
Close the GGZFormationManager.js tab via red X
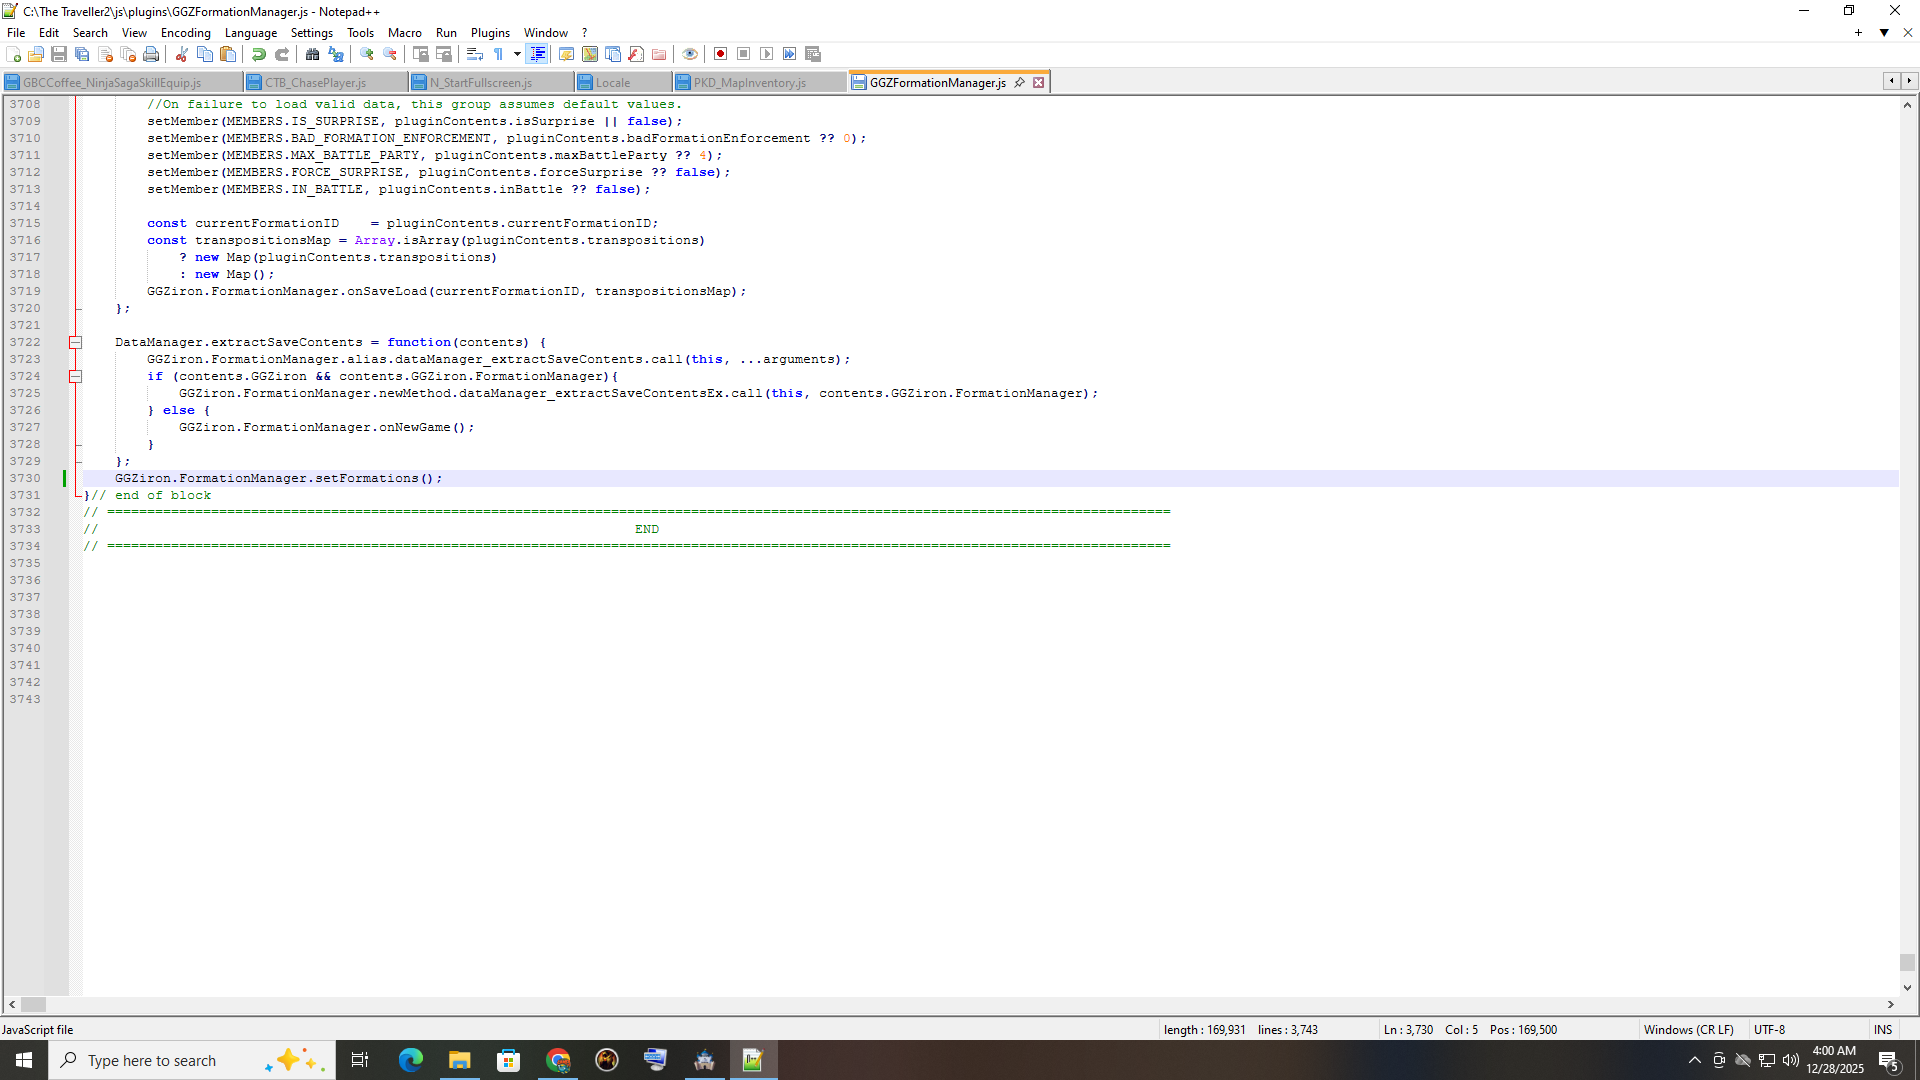click(1039, 83)
